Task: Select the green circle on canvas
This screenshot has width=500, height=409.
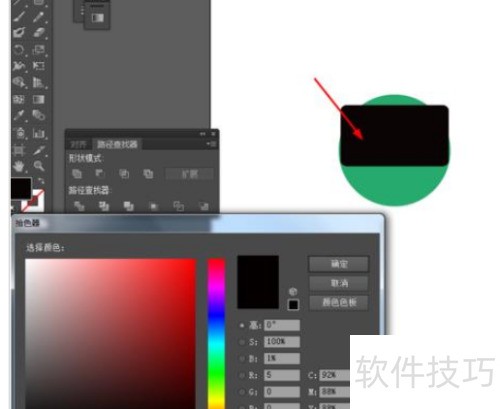Action: tap(395, 187)
